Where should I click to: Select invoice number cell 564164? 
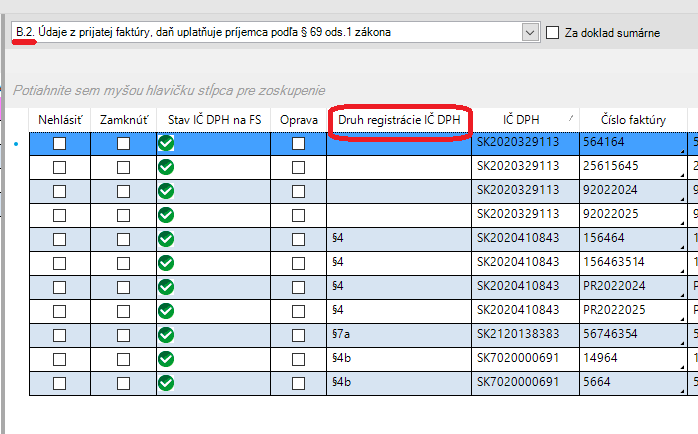(633, 143)
